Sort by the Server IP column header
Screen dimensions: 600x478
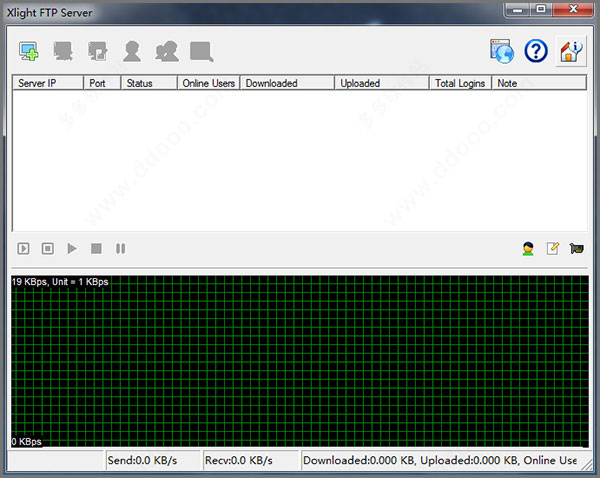tap(48, 83)
